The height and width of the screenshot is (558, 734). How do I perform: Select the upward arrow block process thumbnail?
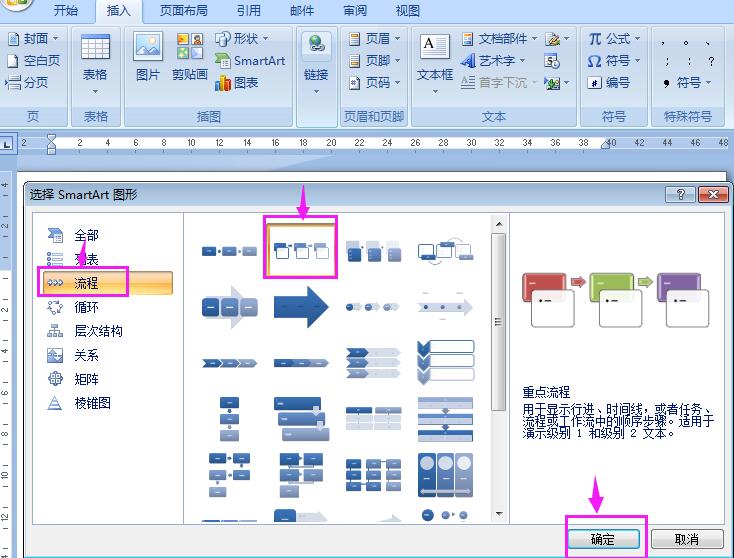tap(229, 307)
